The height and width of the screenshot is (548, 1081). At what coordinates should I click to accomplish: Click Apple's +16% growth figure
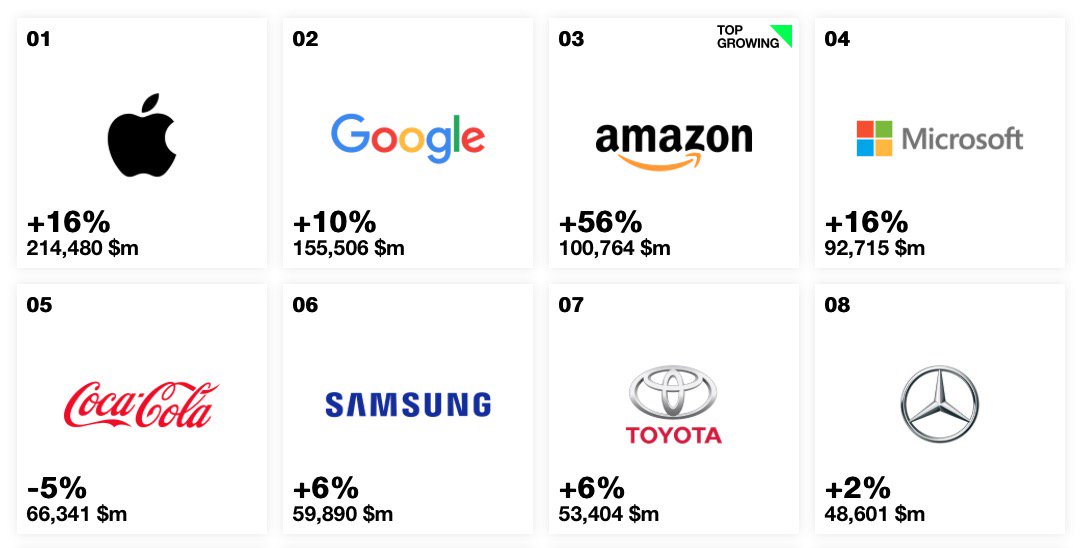(x=68, y=222)
